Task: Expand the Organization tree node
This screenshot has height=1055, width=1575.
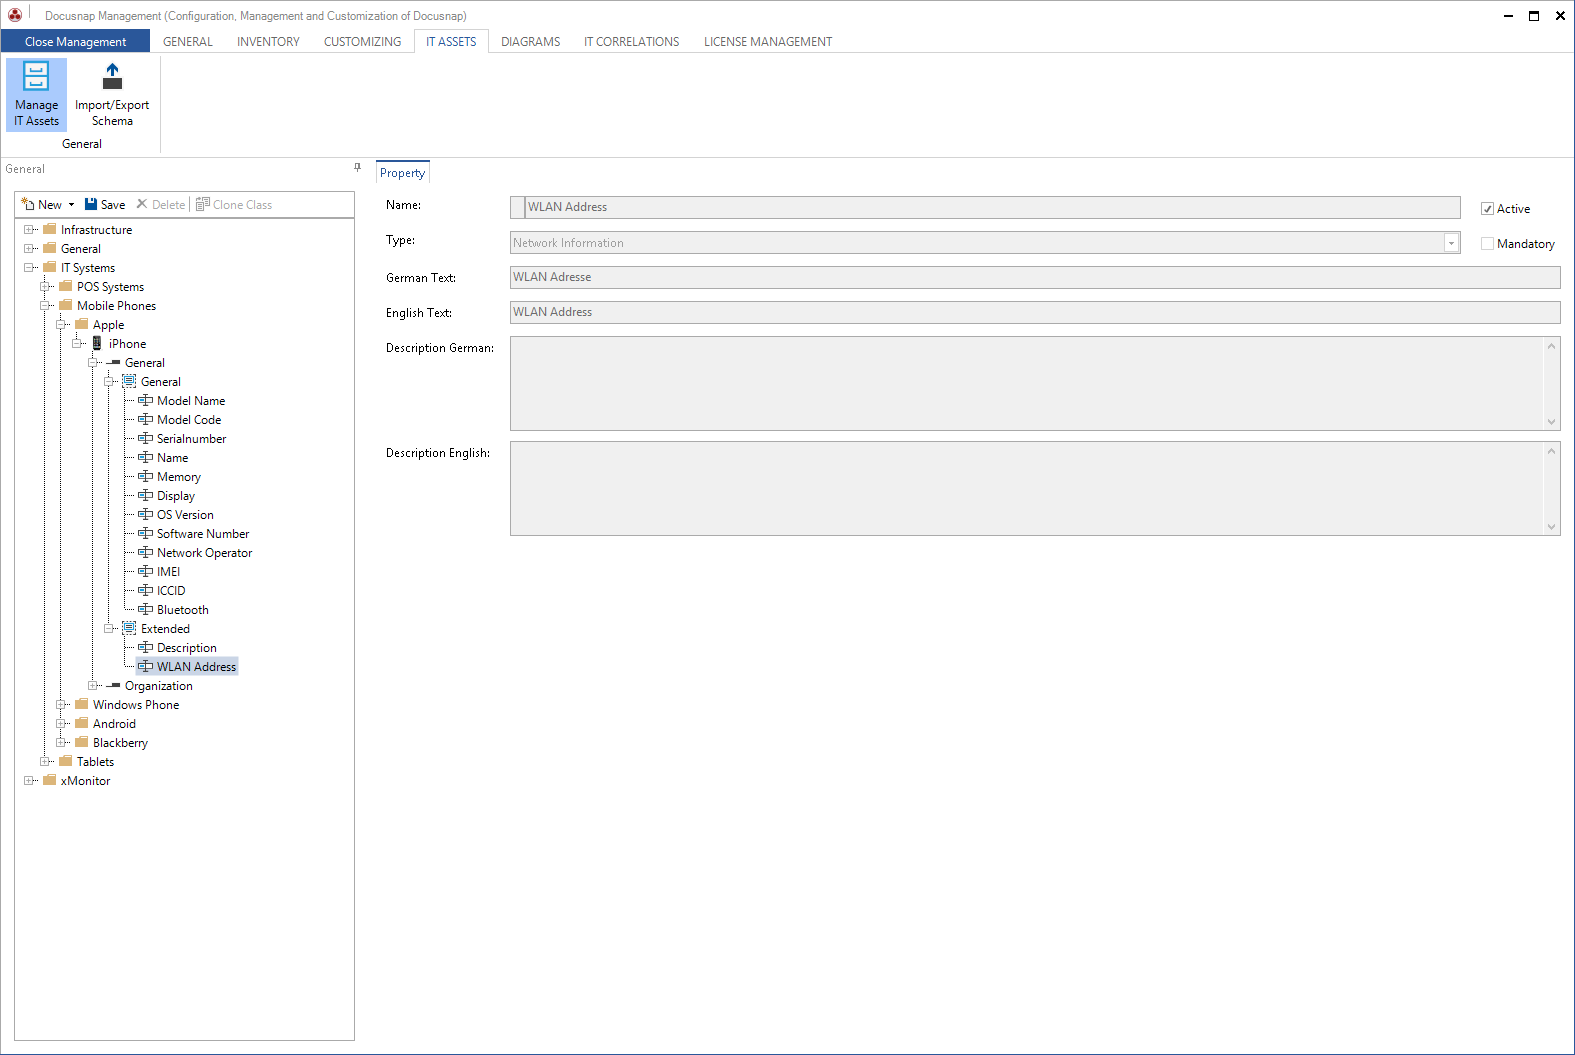Action: tap(93, 685)
